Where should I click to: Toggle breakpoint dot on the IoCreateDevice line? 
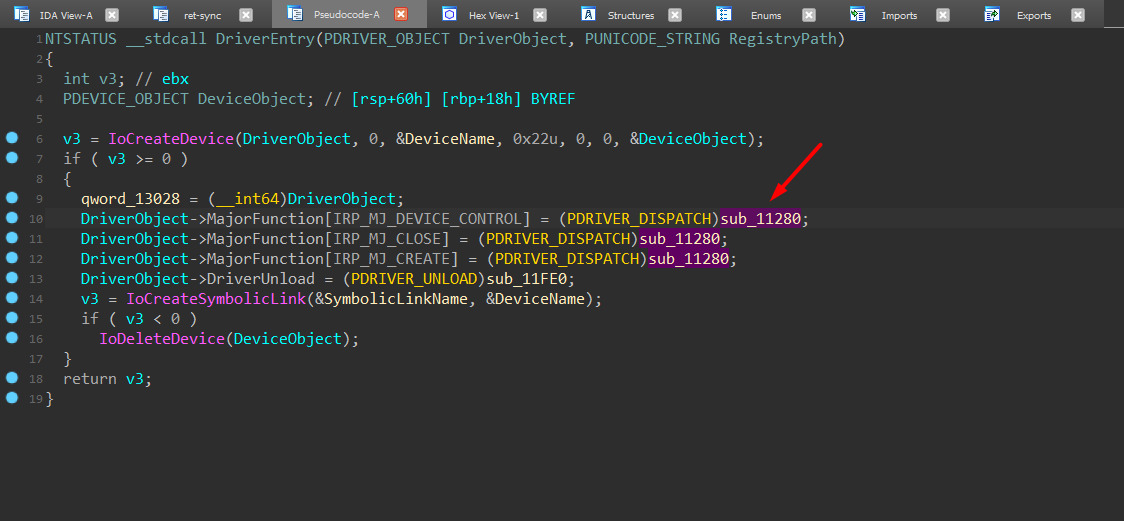click(12, 138)
